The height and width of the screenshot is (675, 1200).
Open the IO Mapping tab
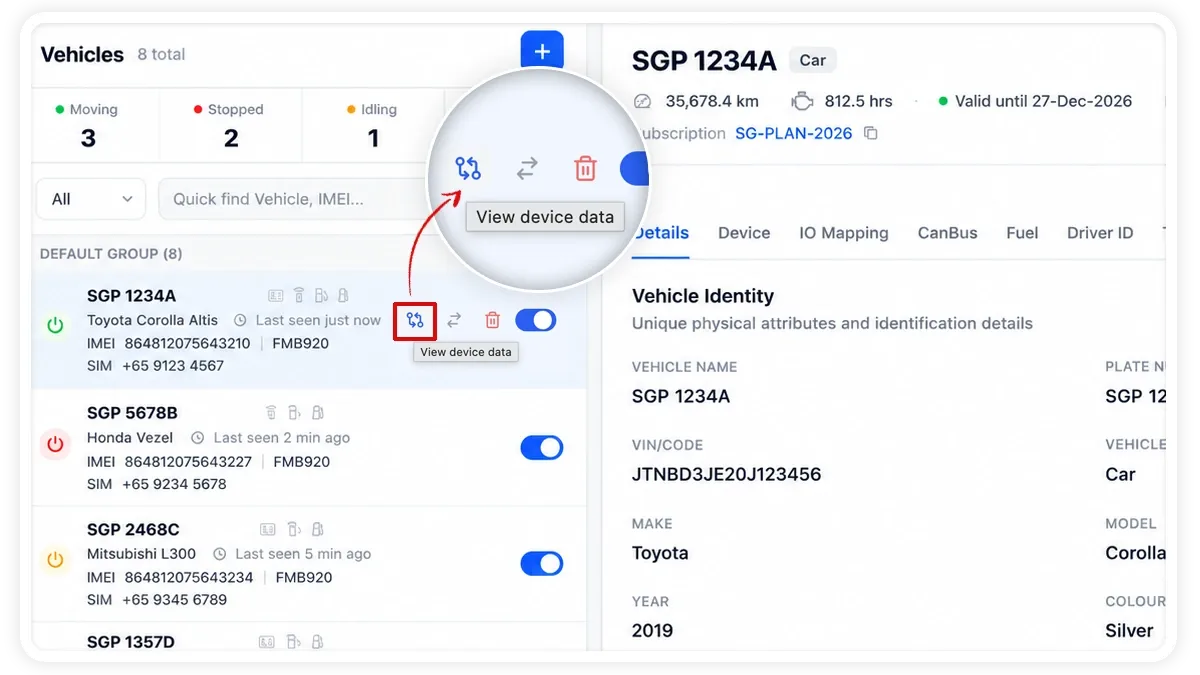pos(844,233)
